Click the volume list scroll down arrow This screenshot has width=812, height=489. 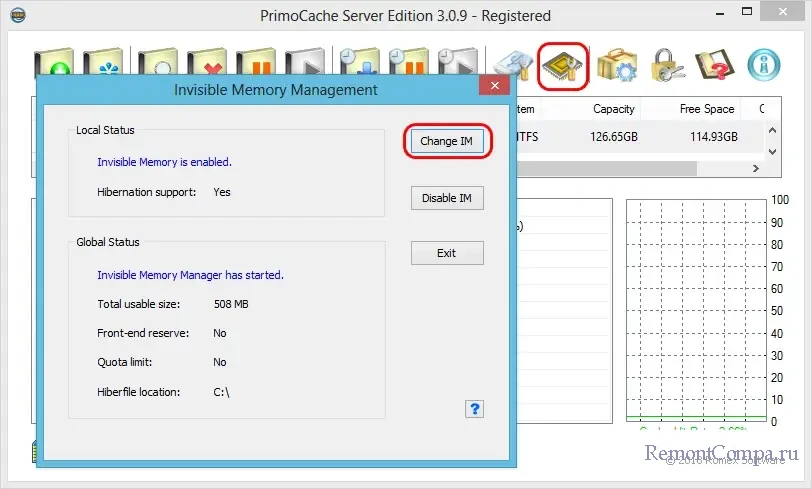point(770,150)
